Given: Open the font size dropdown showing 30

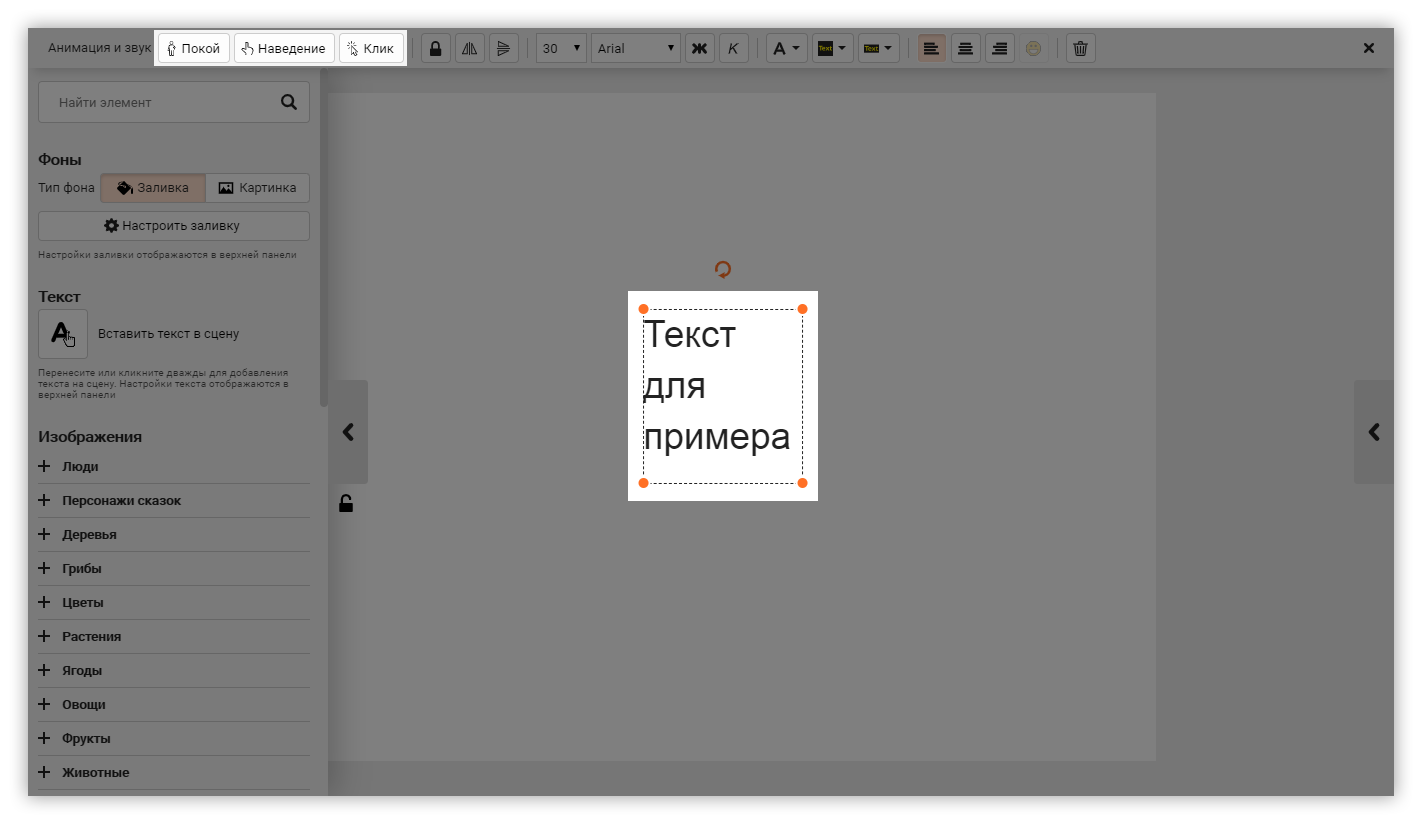Looking at the screenshot, I should 561,48.
